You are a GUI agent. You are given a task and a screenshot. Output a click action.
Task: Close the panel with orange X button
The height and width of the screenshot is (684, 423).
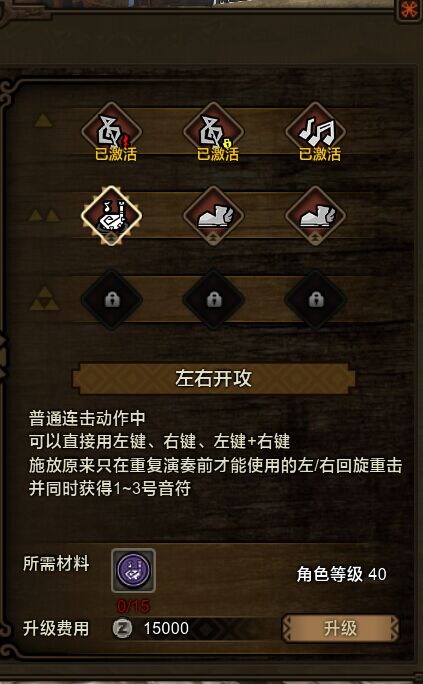click(x=409, y=10)
